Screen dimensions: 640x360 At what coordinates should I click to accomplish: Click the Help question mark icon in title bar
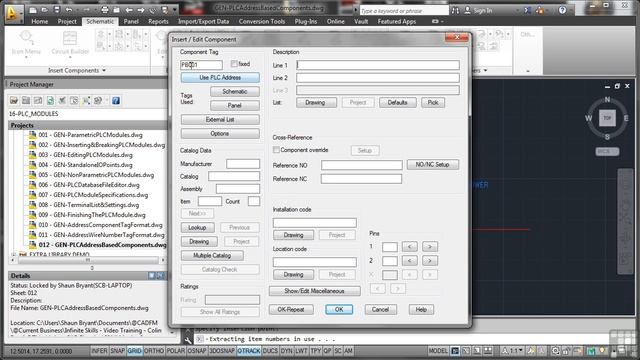562,10
